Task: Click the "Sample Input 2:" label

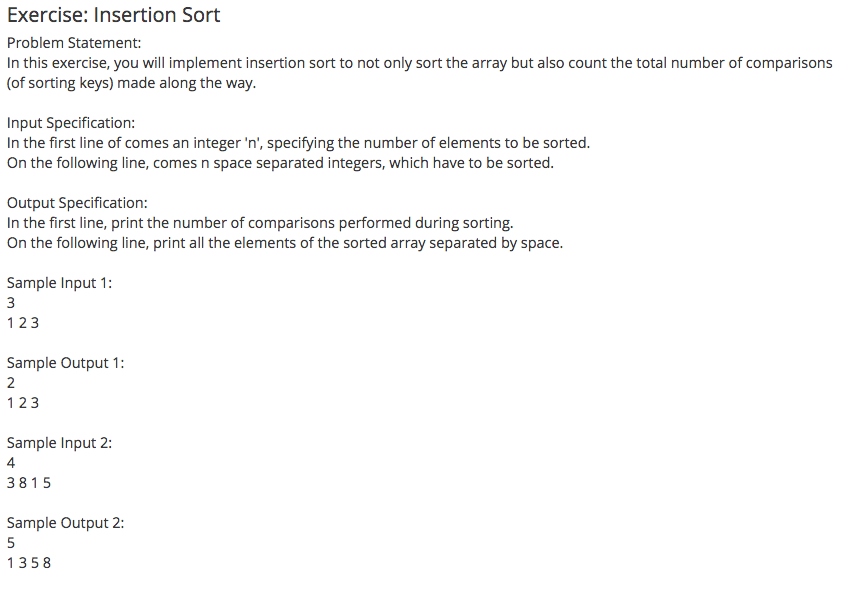Action: pyautogui.click(x=60, y=443)
